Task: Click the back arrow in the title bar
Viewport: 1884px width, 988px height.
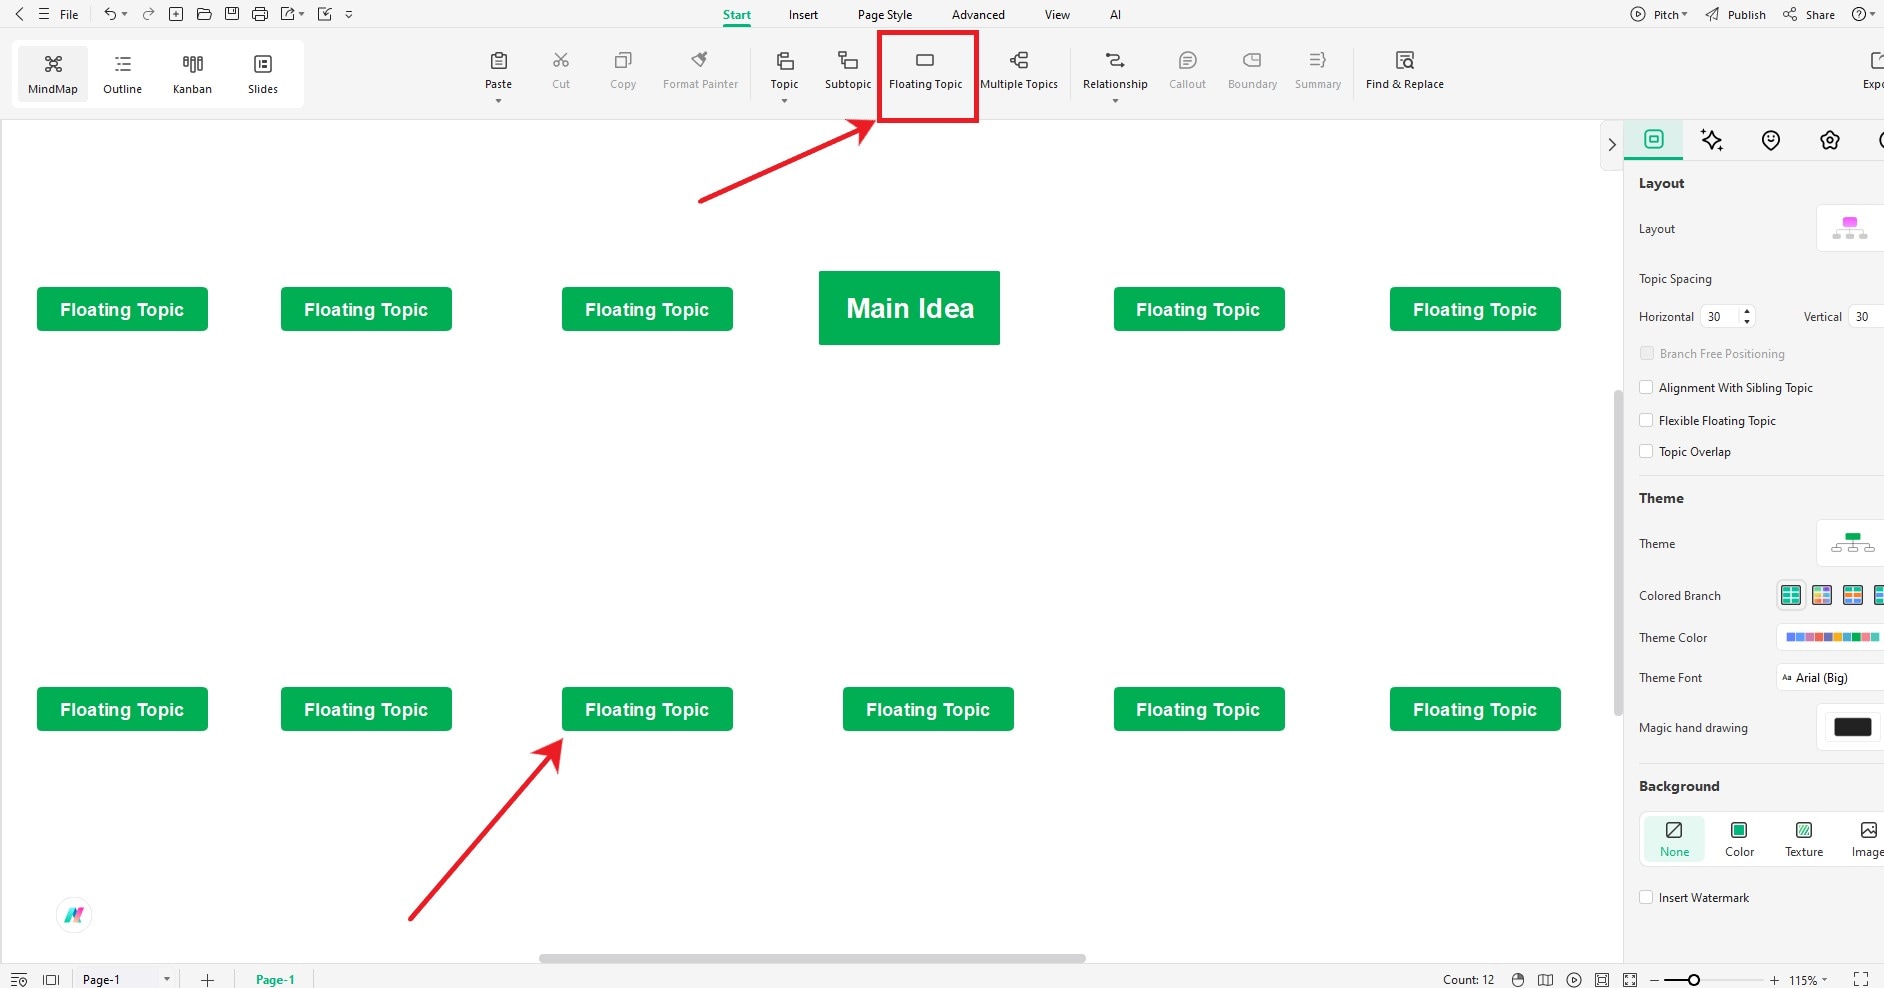Action: point(19,14)
